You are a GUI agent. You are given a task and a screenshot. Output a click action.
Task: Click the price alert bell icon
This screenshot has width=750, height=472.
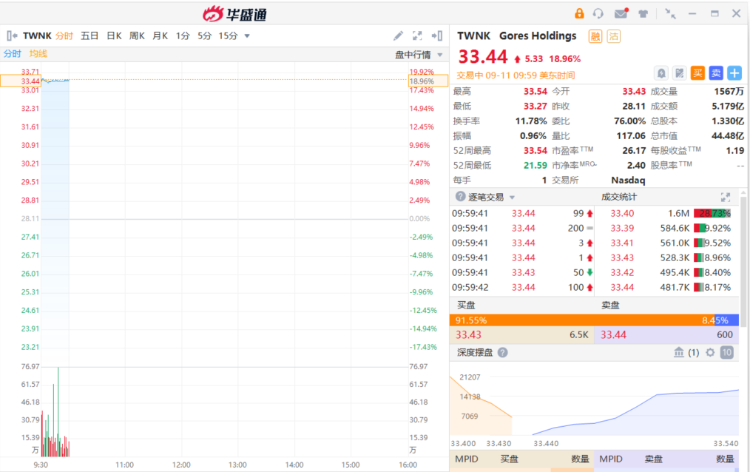coord(661,73)
